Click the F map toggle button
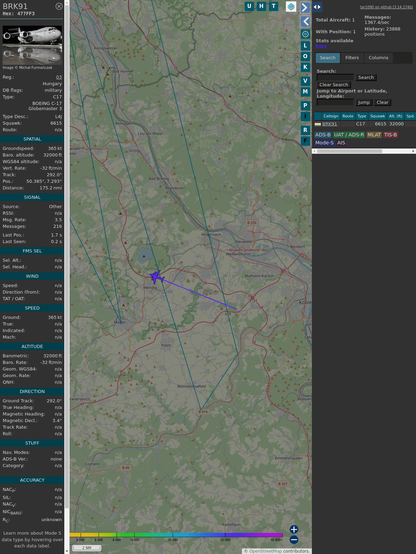 tap(305, 141)
